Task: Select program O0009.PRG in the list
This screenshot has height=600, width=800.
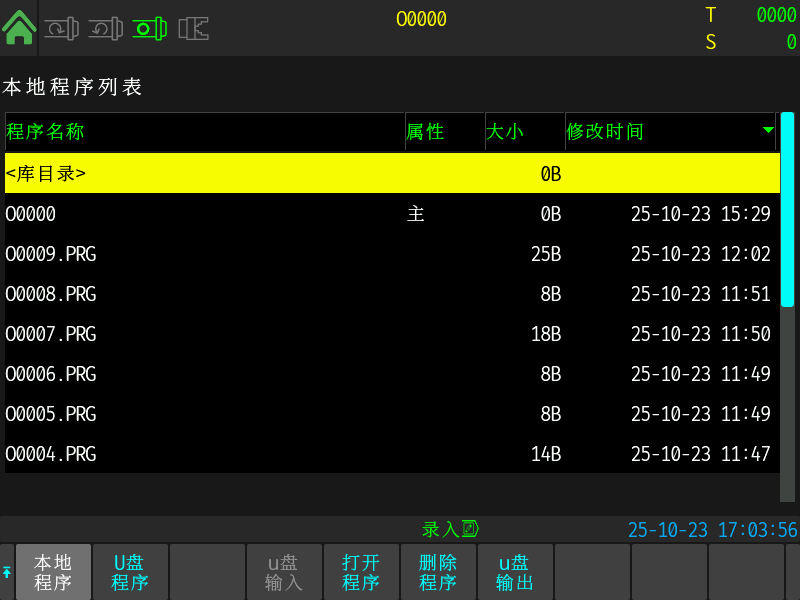Action: 390,254
